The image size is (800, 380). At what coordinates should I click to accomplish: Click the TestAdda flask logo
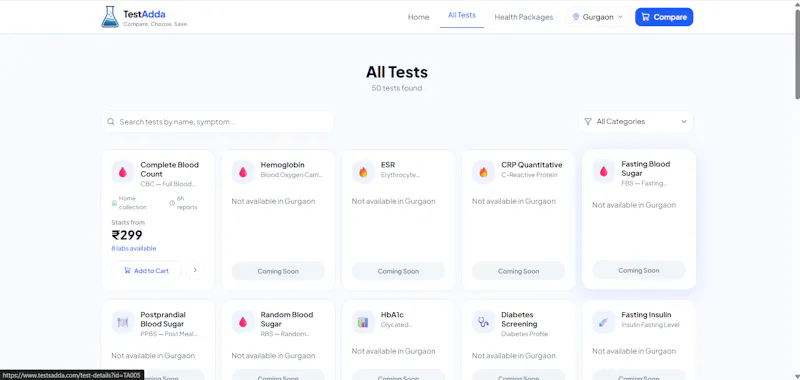pos(110,17)
